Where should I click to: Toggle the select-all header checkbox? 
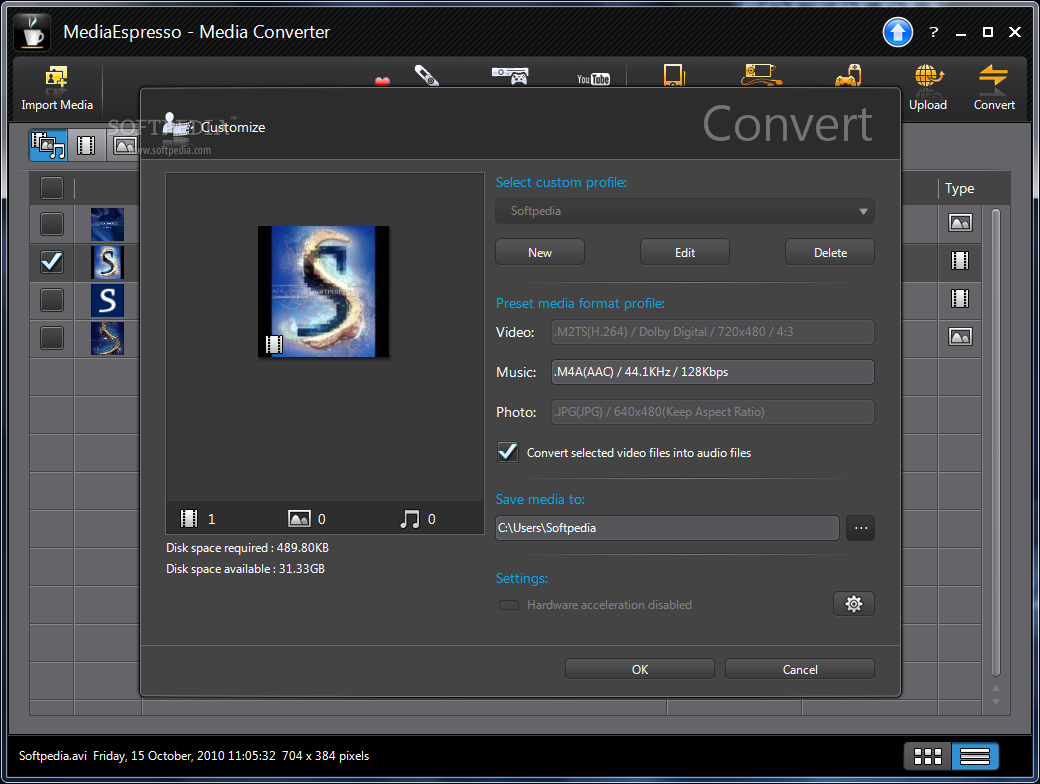click(52, 188)
